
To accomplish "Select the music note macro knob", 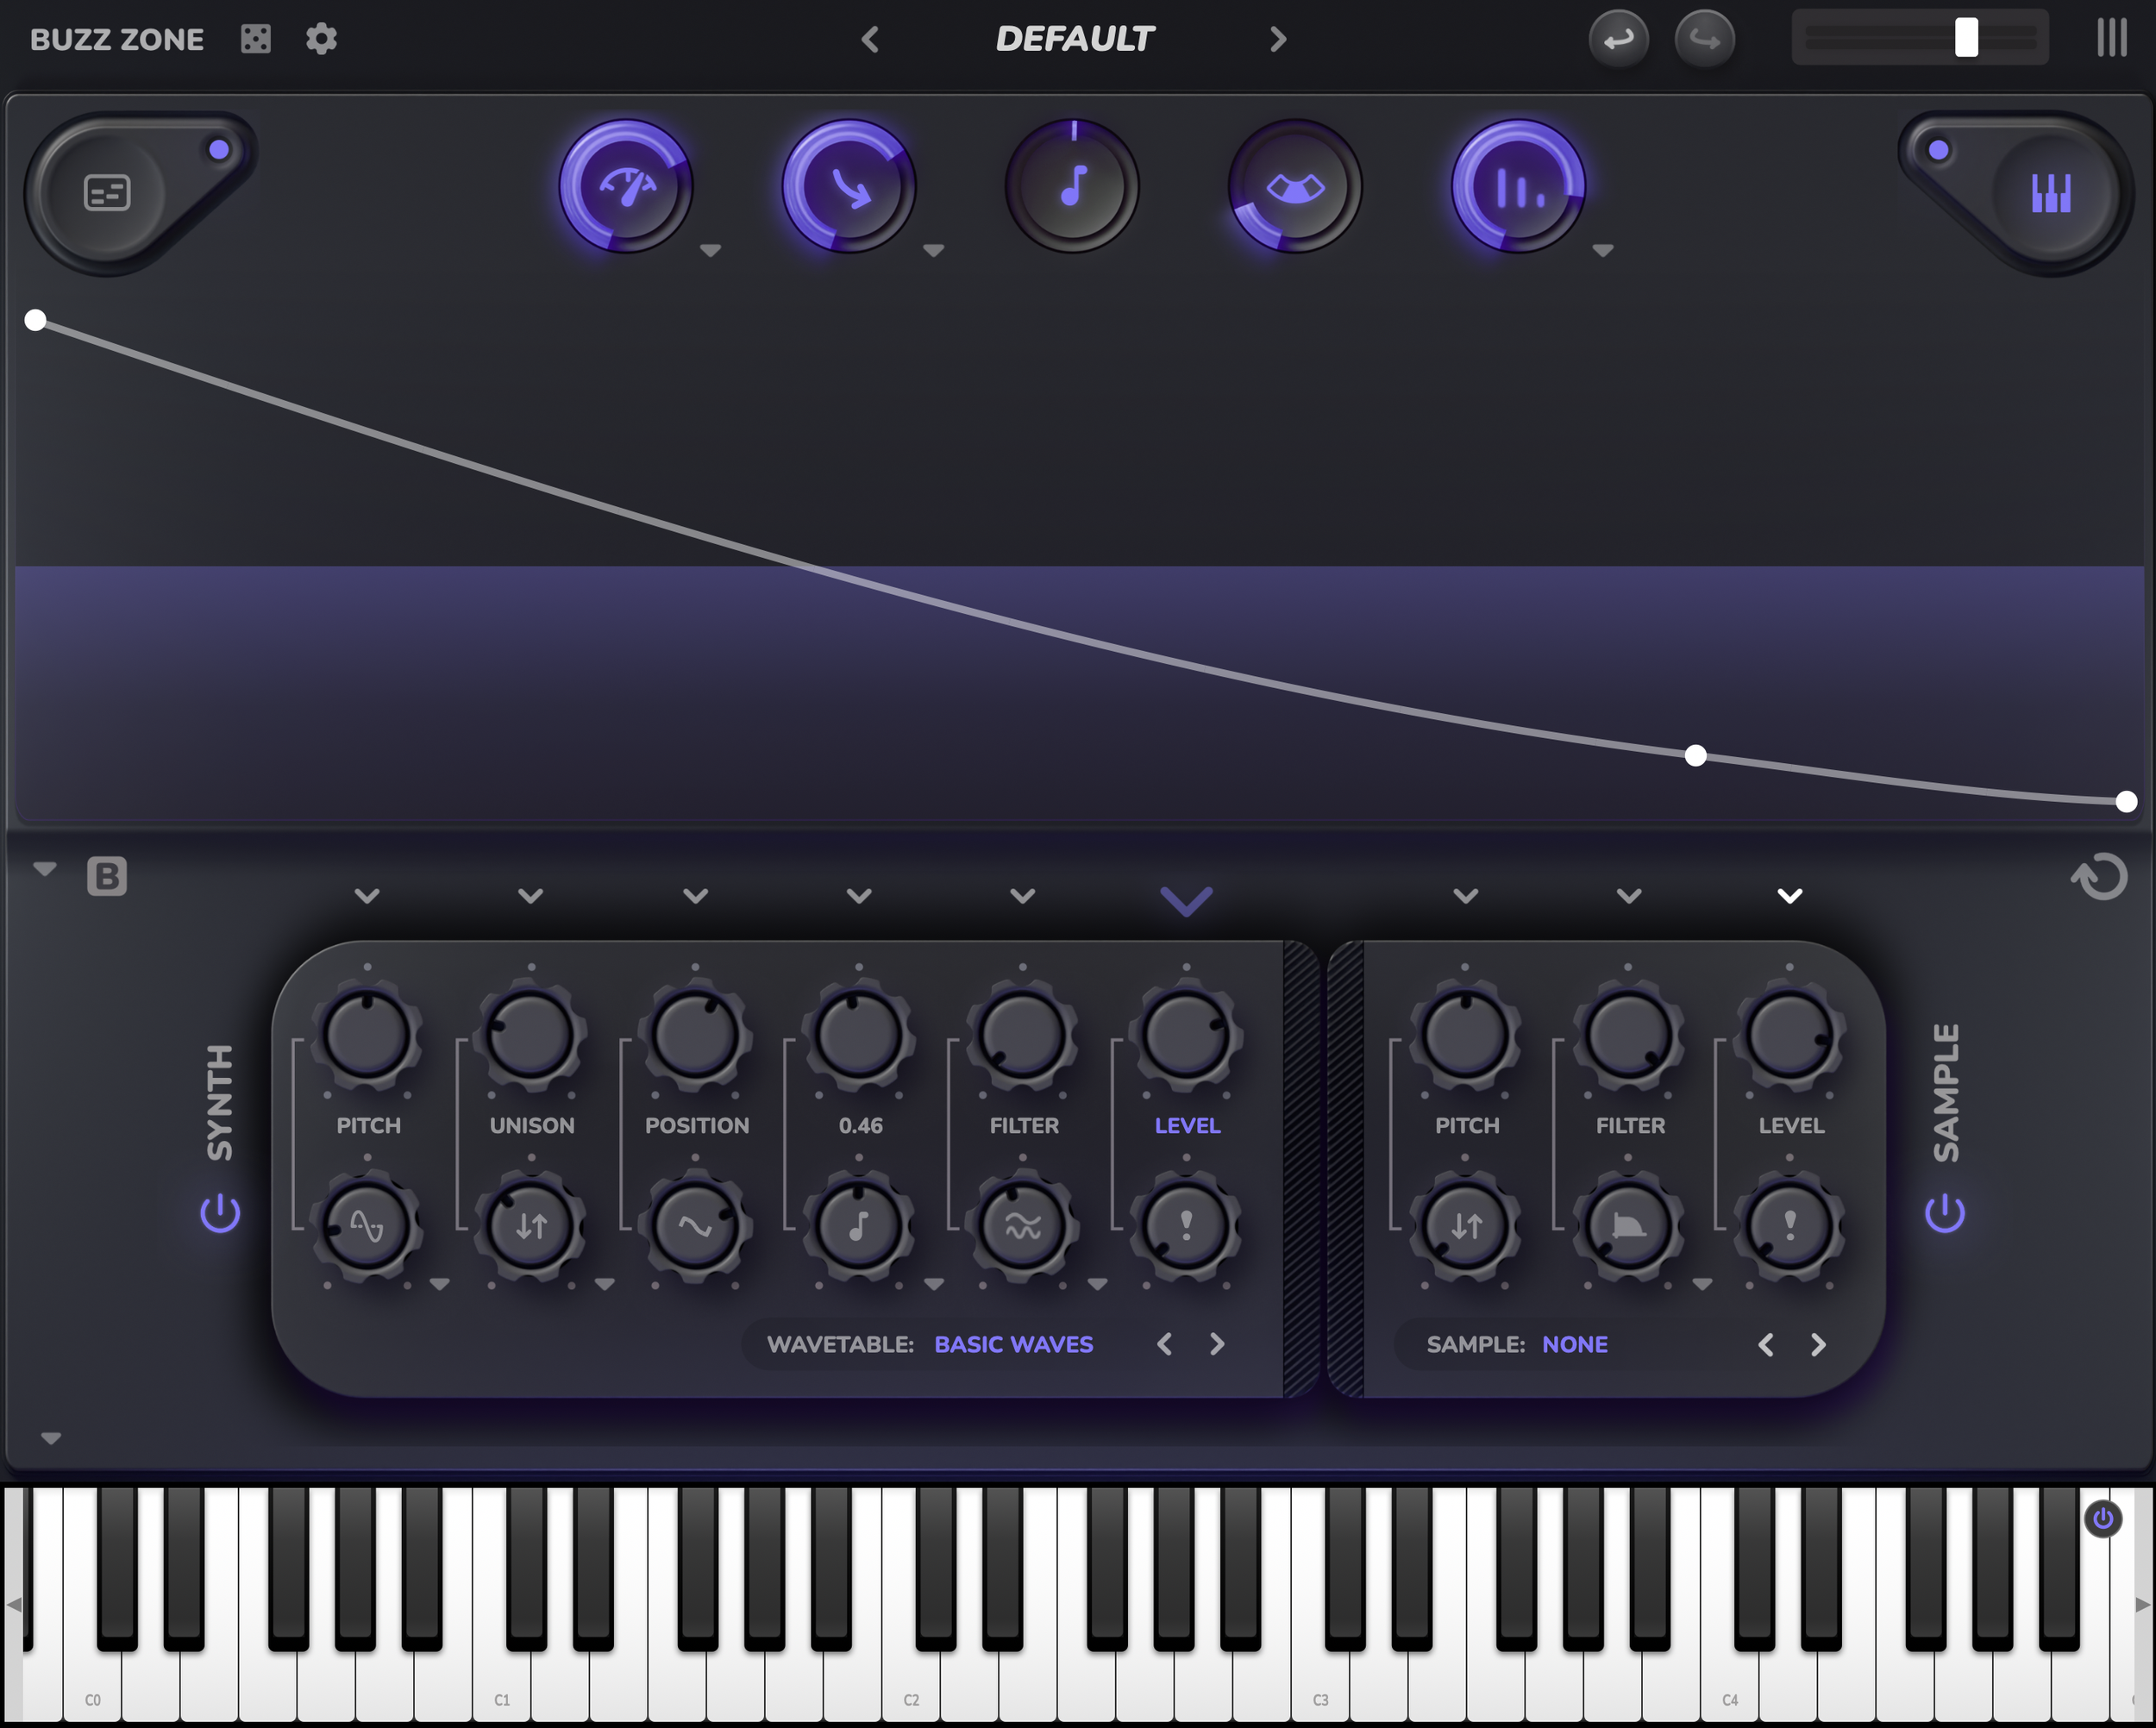I will pyautogui.click(x=1072, y=186).
